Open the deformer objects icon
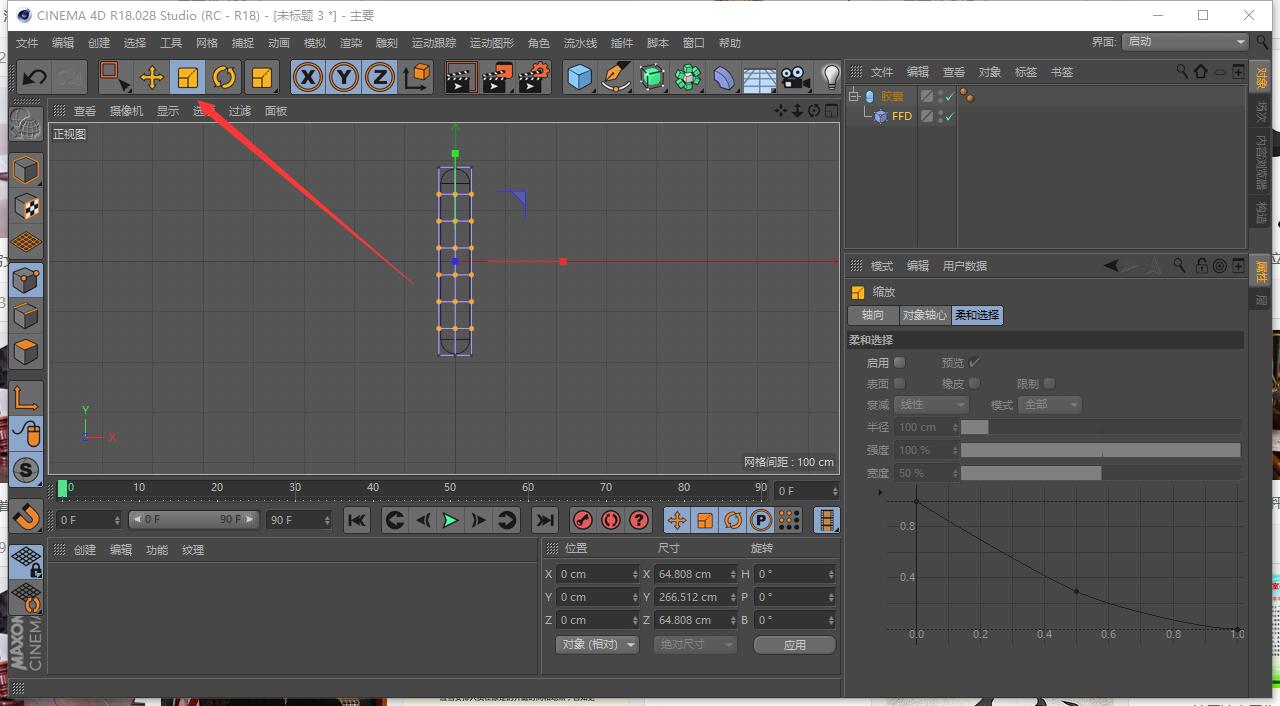Image resolution: width=1280 pixels, height=706 pixels. tap(724, 77)
